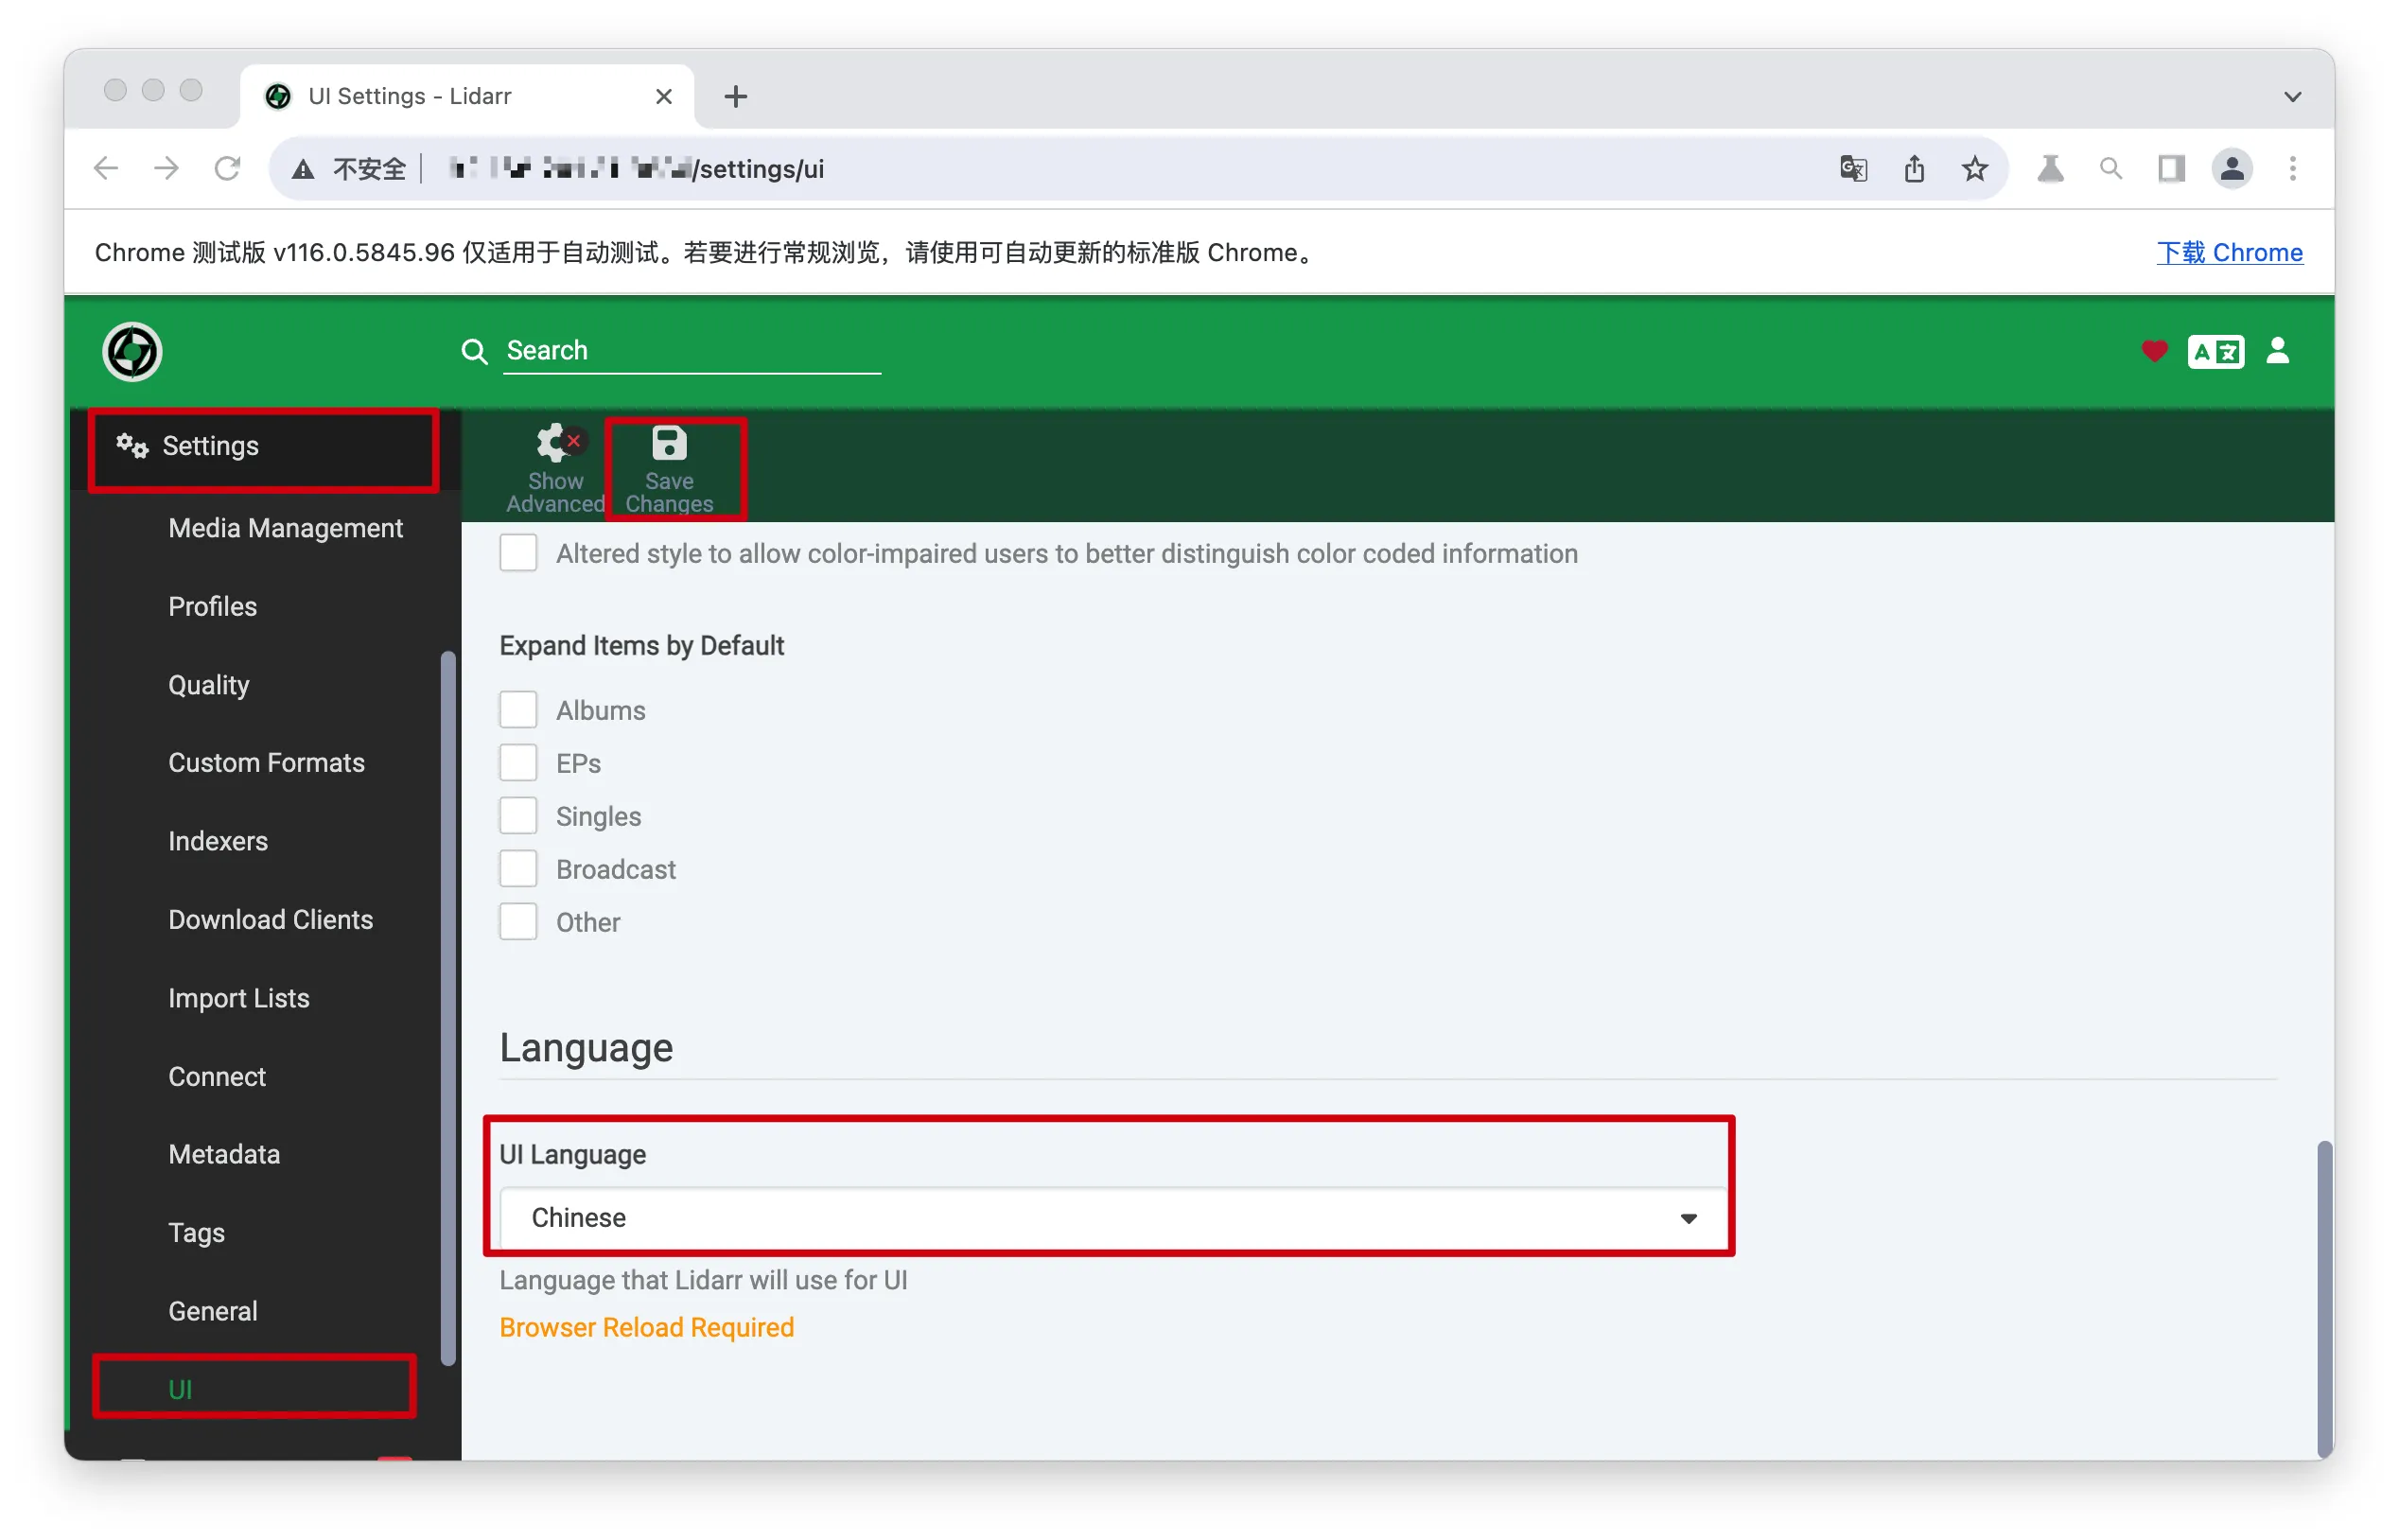Viewport: 2399px width, 1540px height.
Task: Open a new browser tab
Action: tap(736, 97)
